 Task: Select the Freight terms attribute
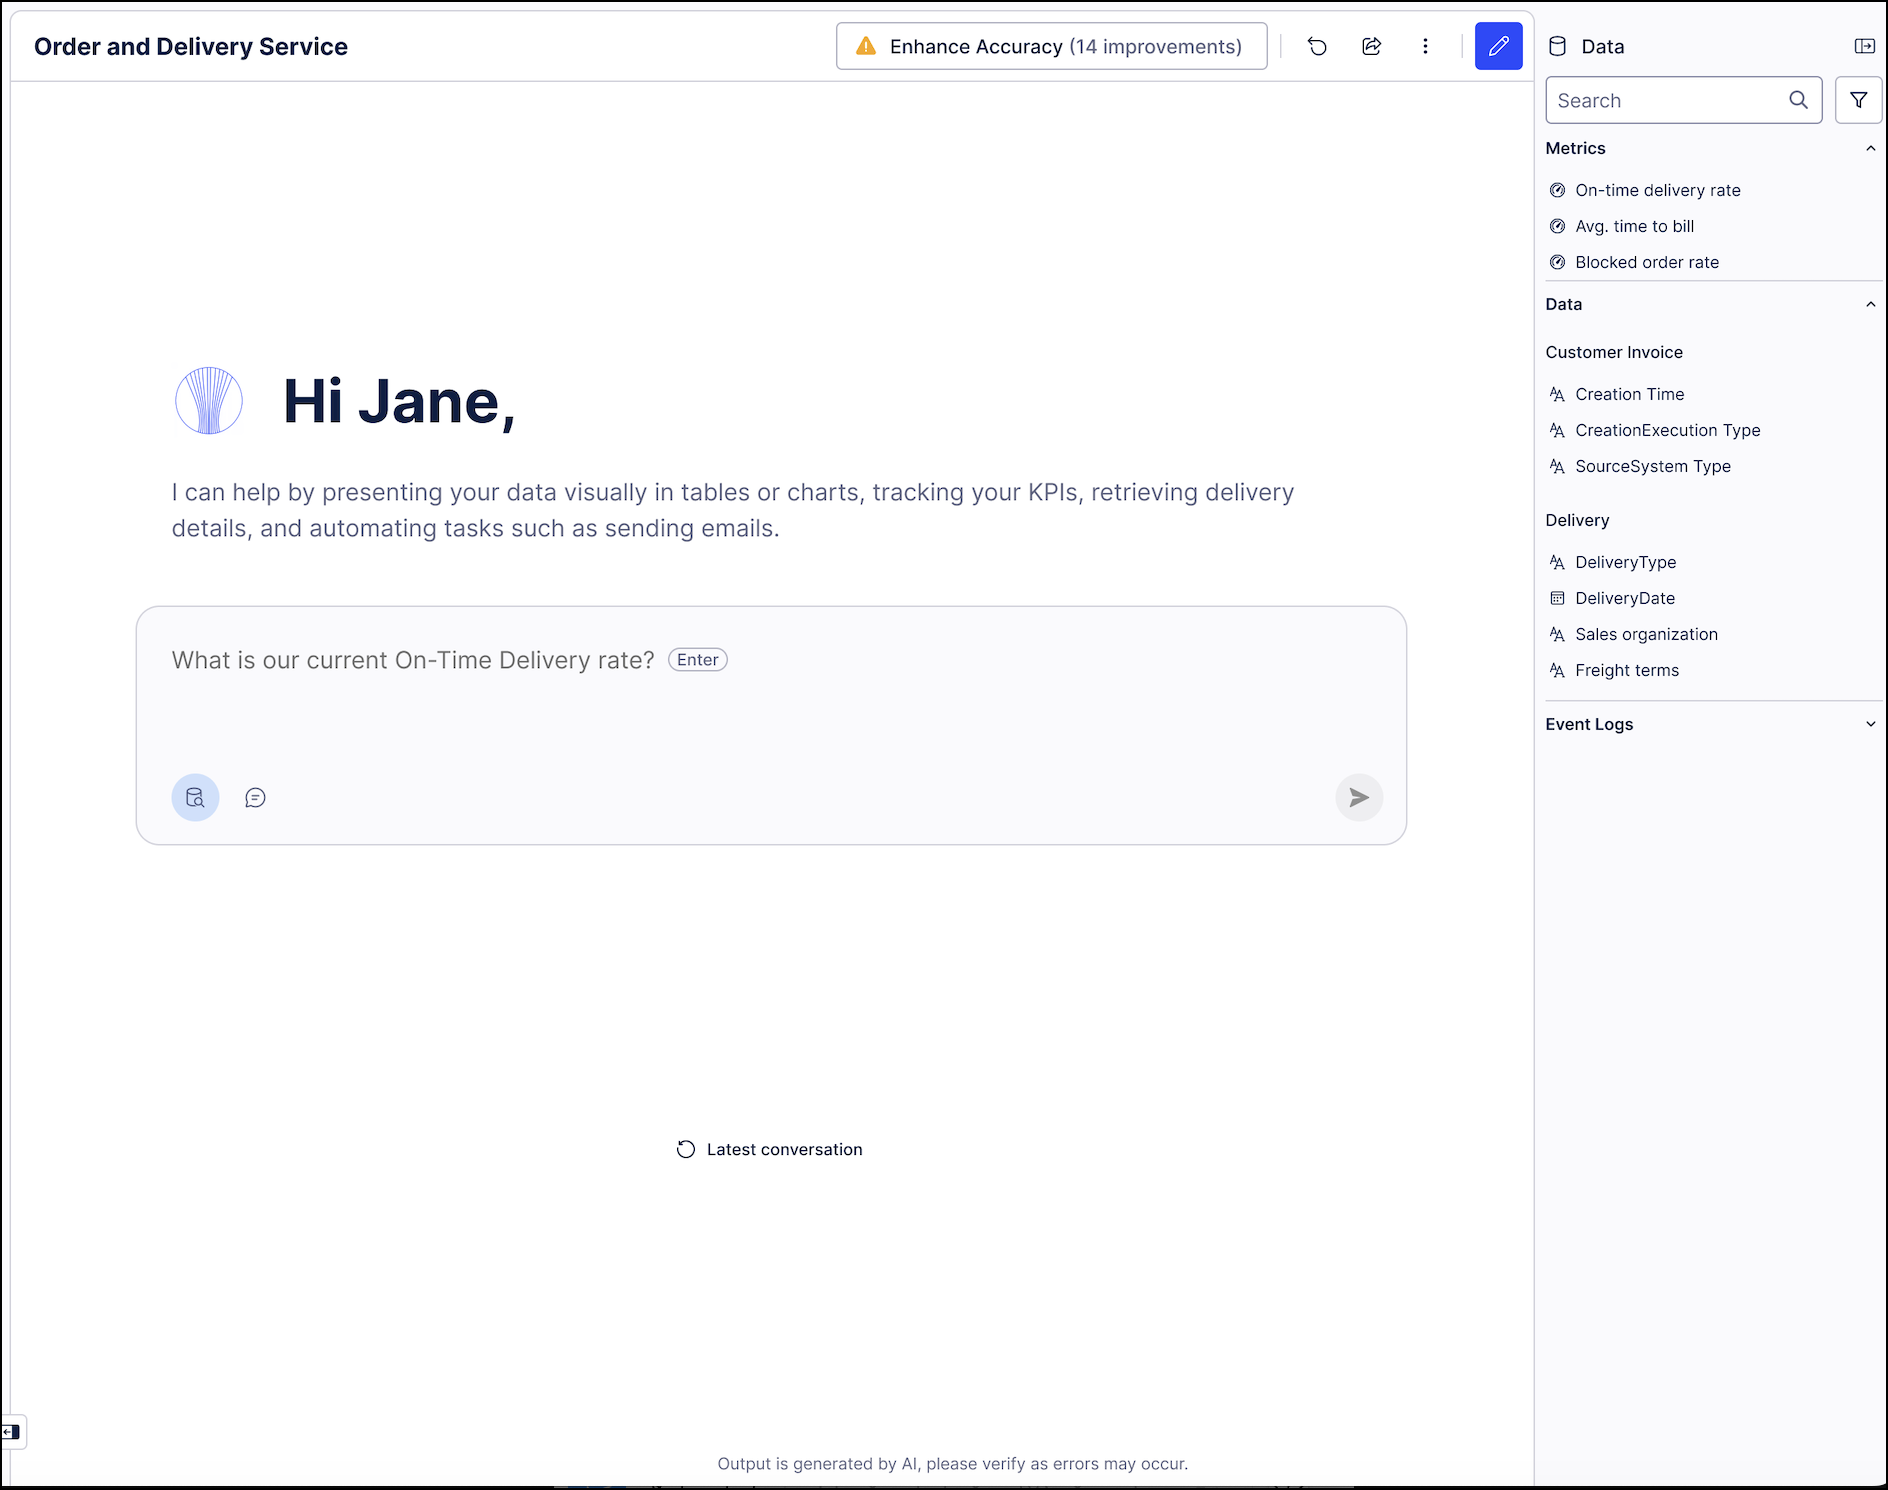[x=1627, y=670]
